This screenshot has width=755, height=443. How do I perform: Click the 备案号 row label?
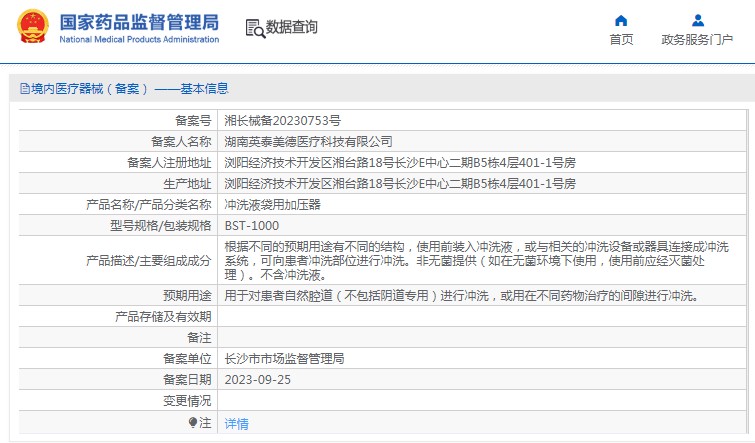(193, 120)
